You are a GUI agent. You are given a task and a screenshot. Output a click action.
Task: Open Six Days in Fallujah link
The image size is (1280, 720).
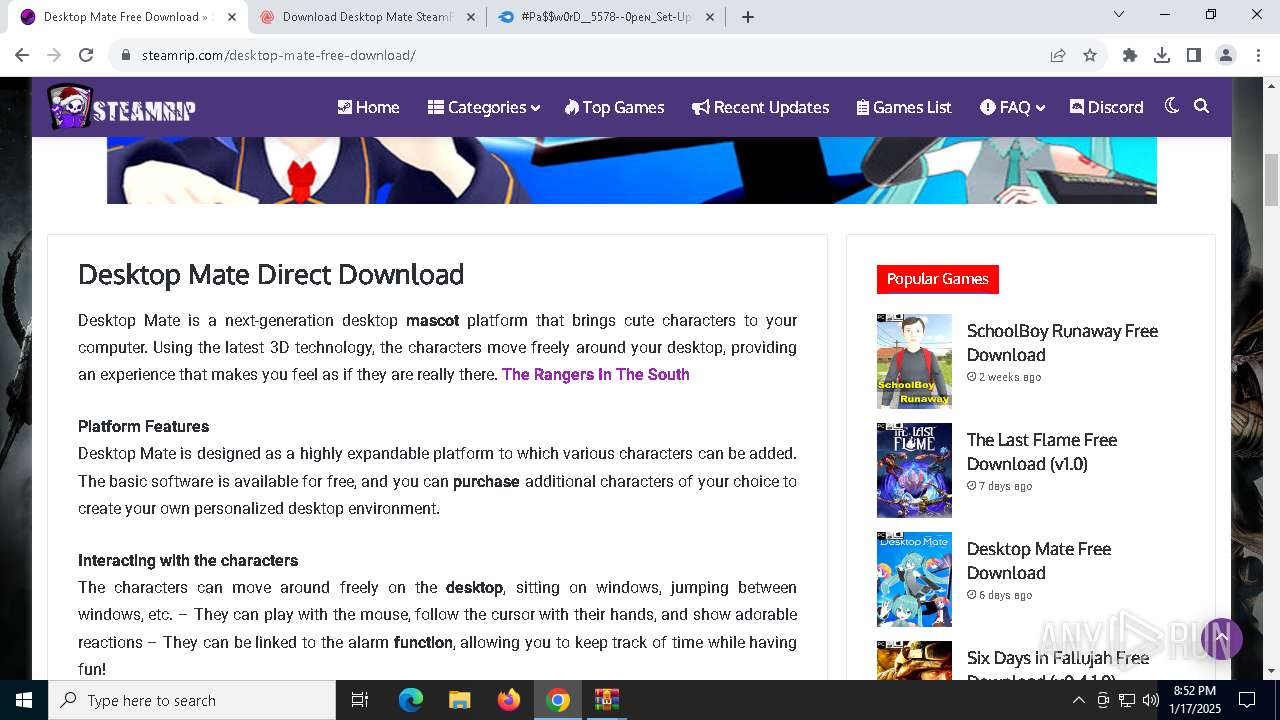1058,668
